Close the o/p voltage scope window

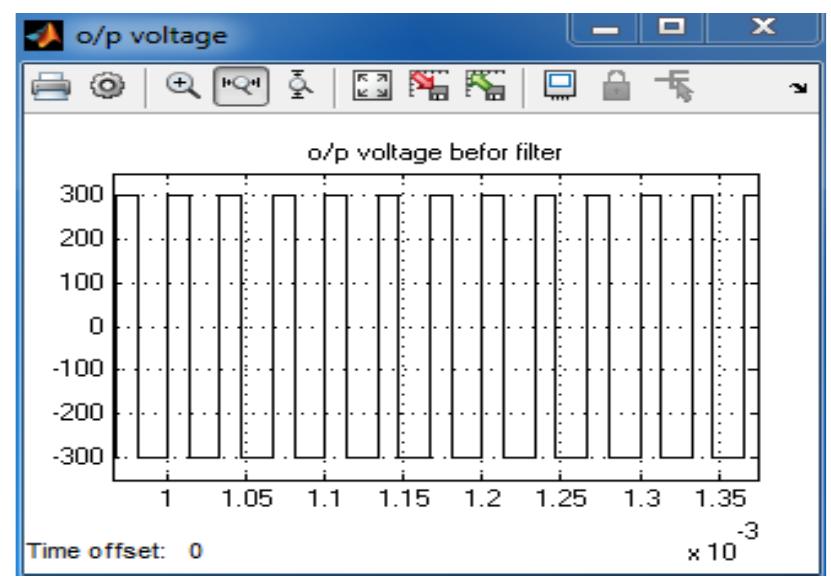click(763, 27)
